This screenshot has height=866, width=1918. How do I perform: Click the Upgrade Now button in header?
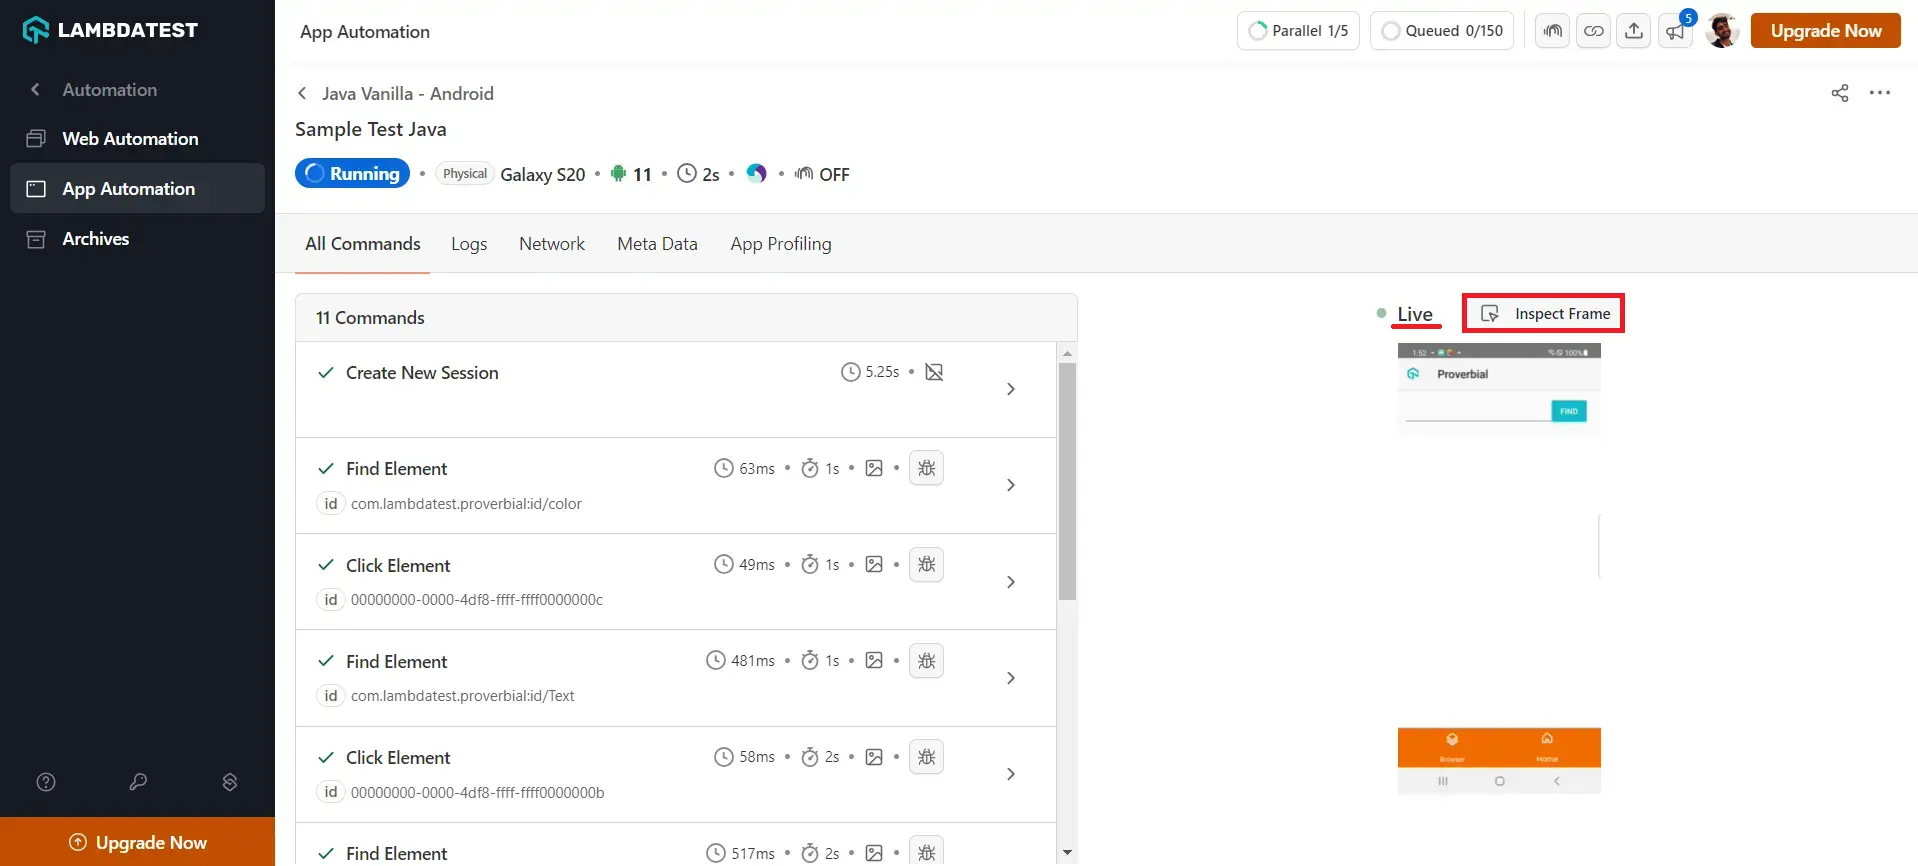(1825, 31)
